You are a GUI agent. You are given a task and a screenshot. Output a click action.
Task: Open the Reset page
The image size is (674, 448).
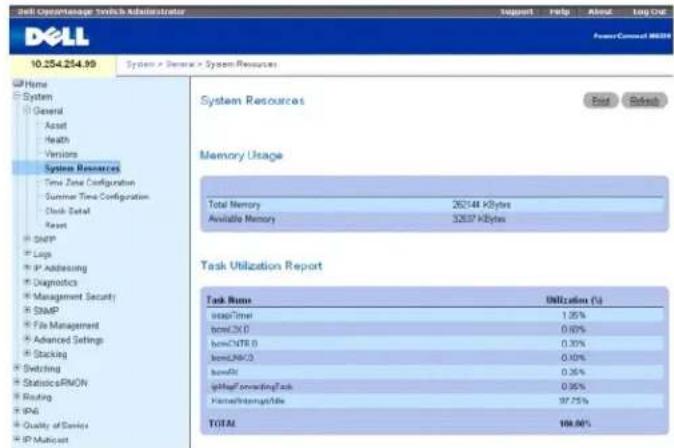tap(56, 225)
